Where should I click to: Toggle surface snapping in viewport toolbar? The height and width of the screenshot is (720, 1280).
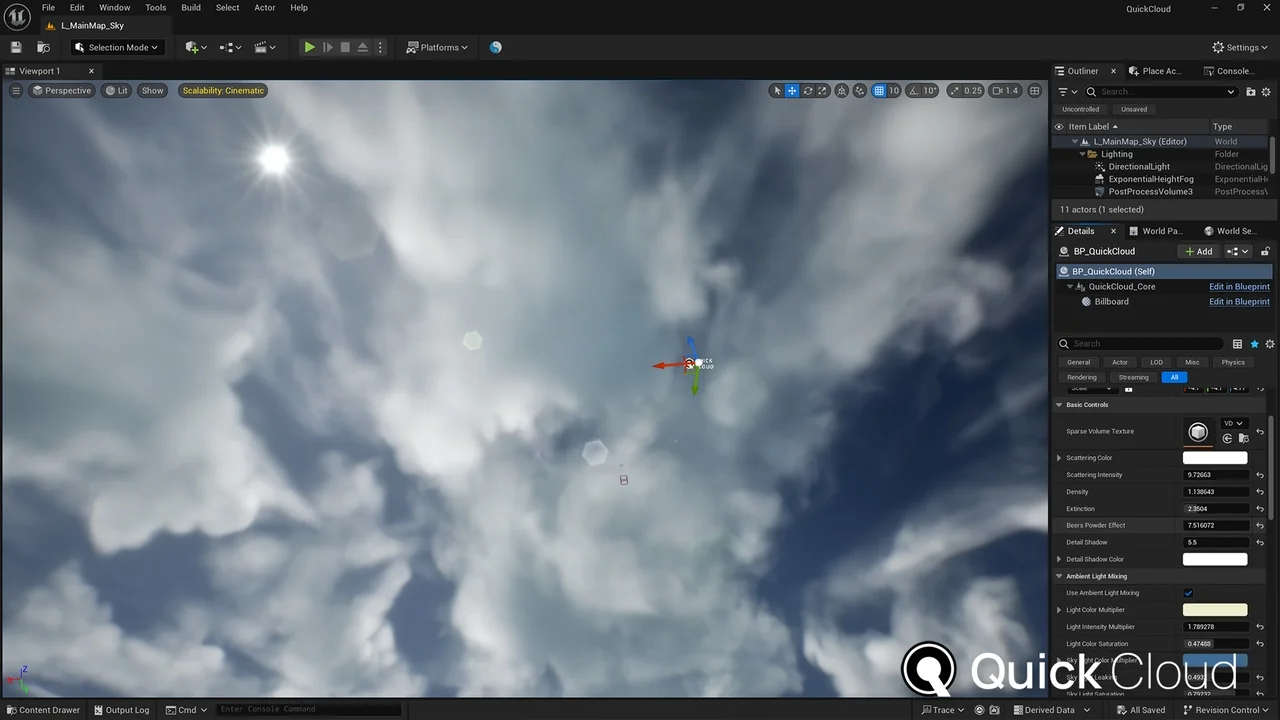843,90
